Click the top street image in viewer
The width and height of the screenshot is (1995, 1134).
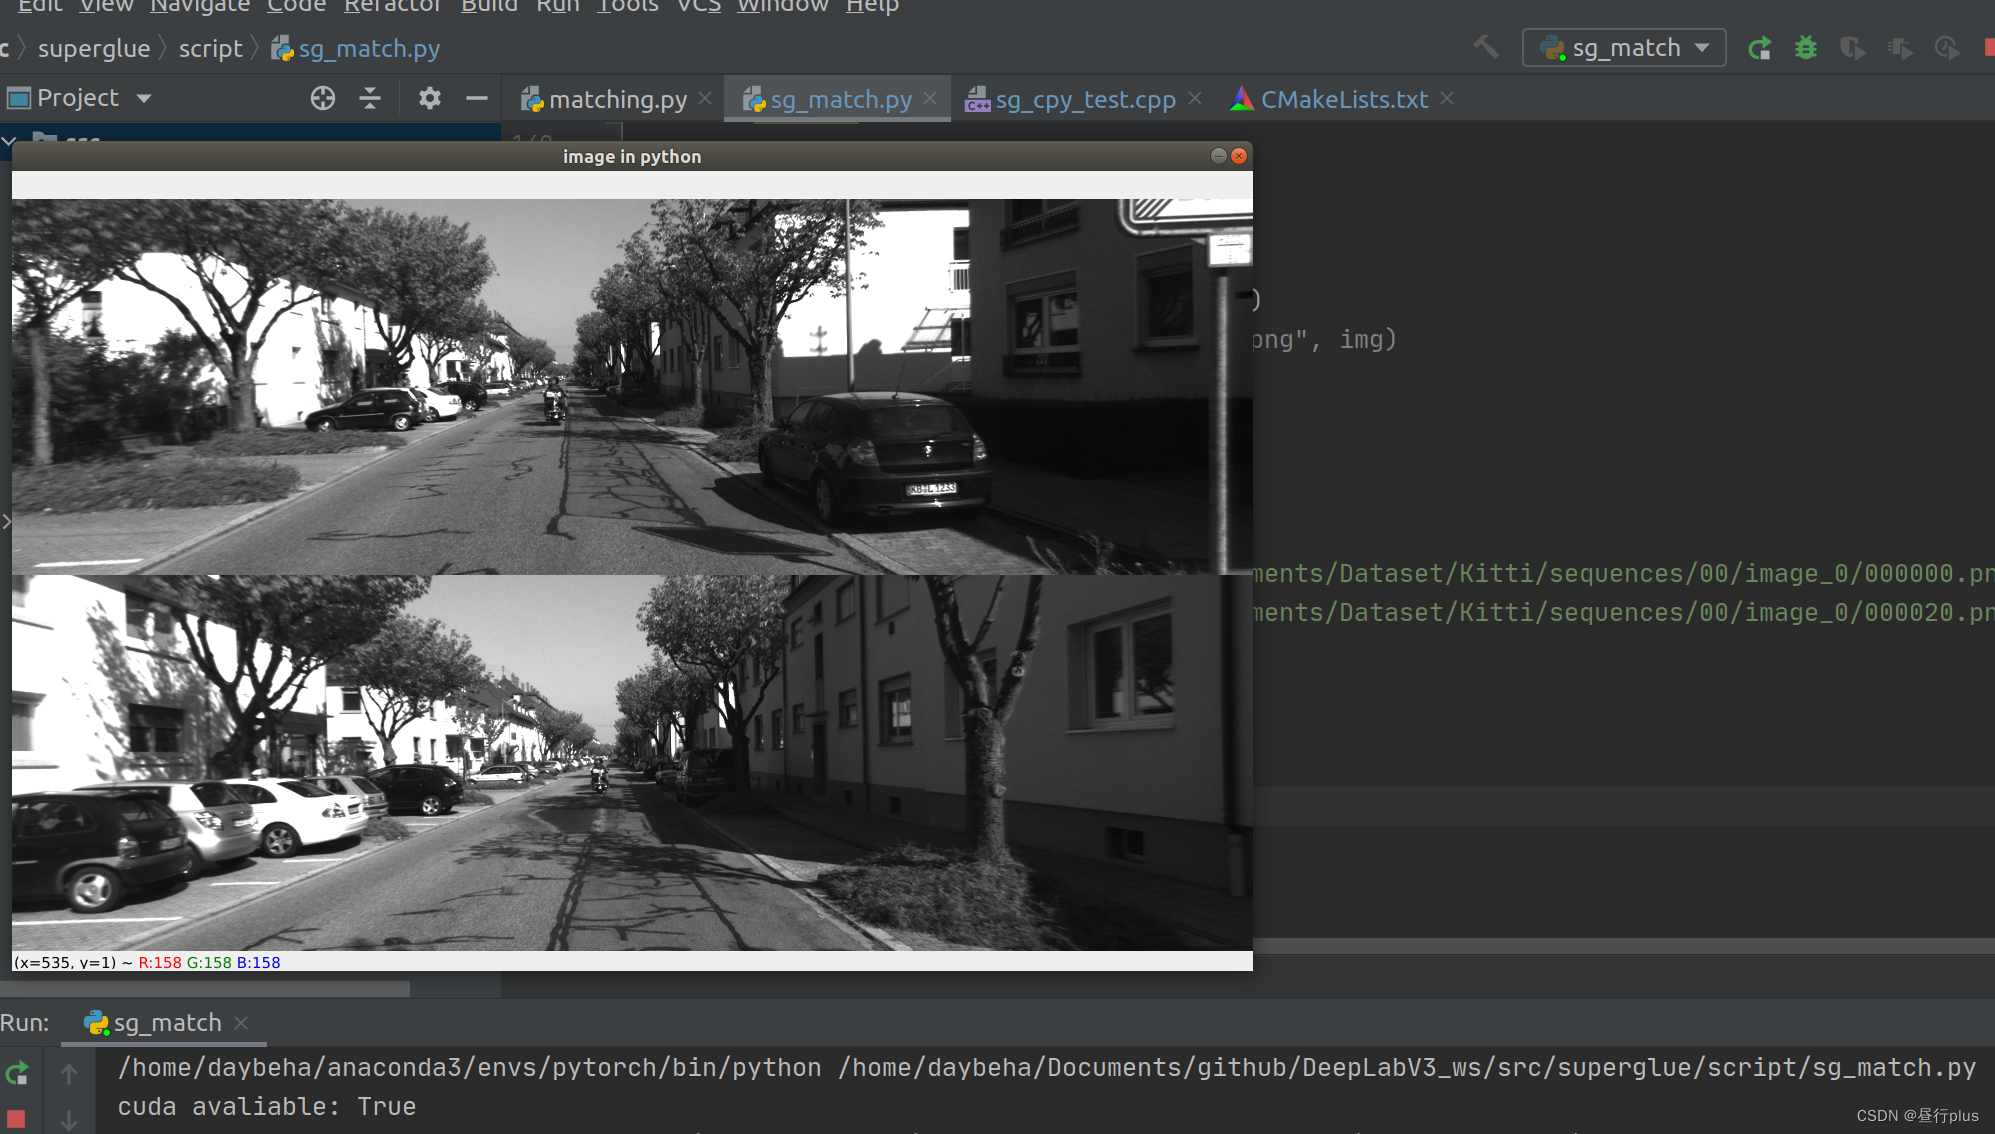pos(632,386)
